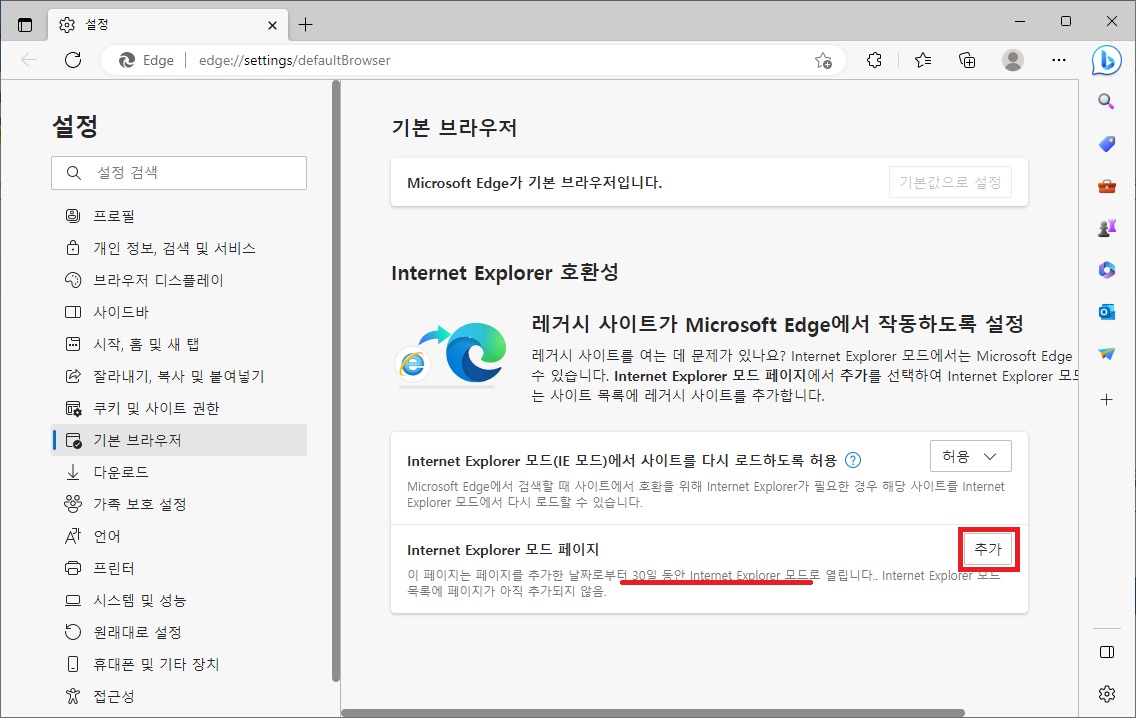Open 시작, 홈 및 새 탭 section
This screenshot has width=1136, height=718.
pos(179,344)
